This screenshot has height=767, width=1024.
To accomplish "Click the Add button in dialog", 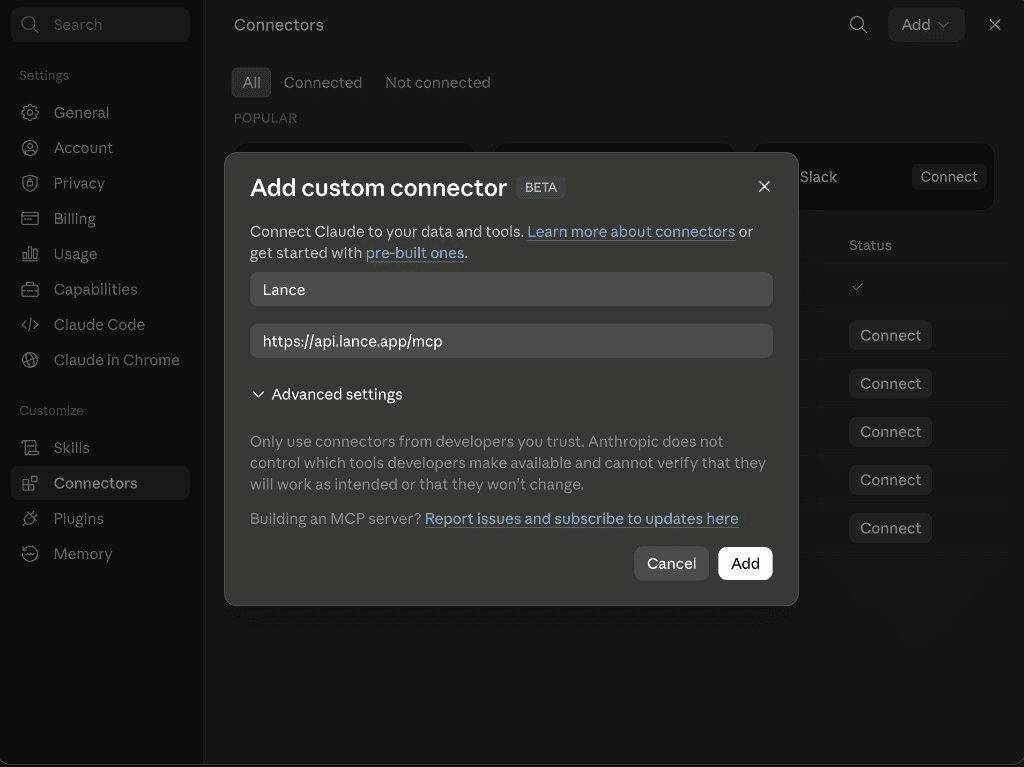I will point(745,563).
